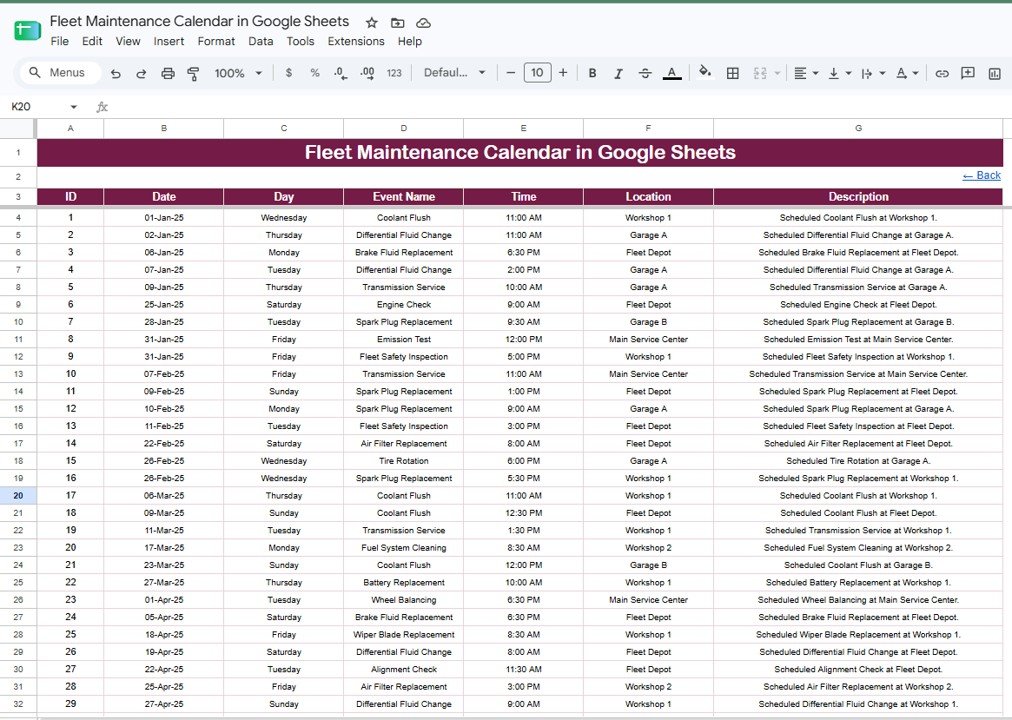Image resolution: width=1012 pixels, height=720 pixels.
Task: Star this spreadsheet document
Action: click(x=372, y=23)
